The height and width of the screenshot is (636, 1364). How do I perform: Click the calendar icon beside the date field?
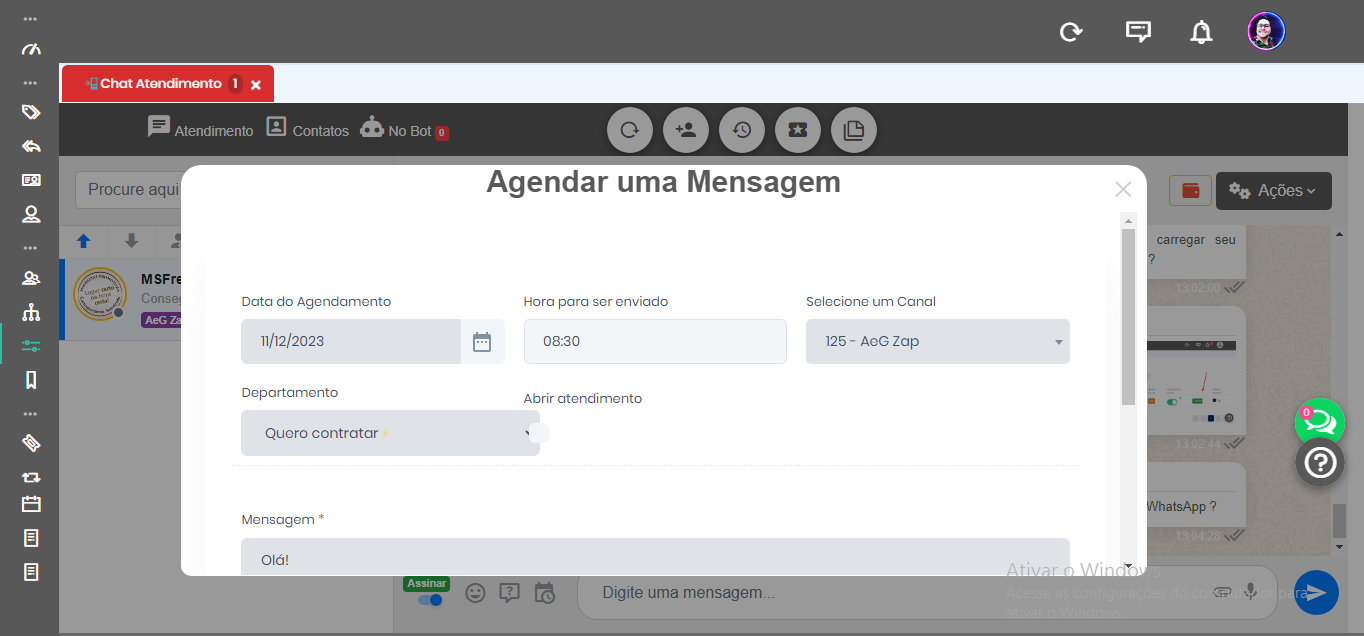click(x=482, y=342)
